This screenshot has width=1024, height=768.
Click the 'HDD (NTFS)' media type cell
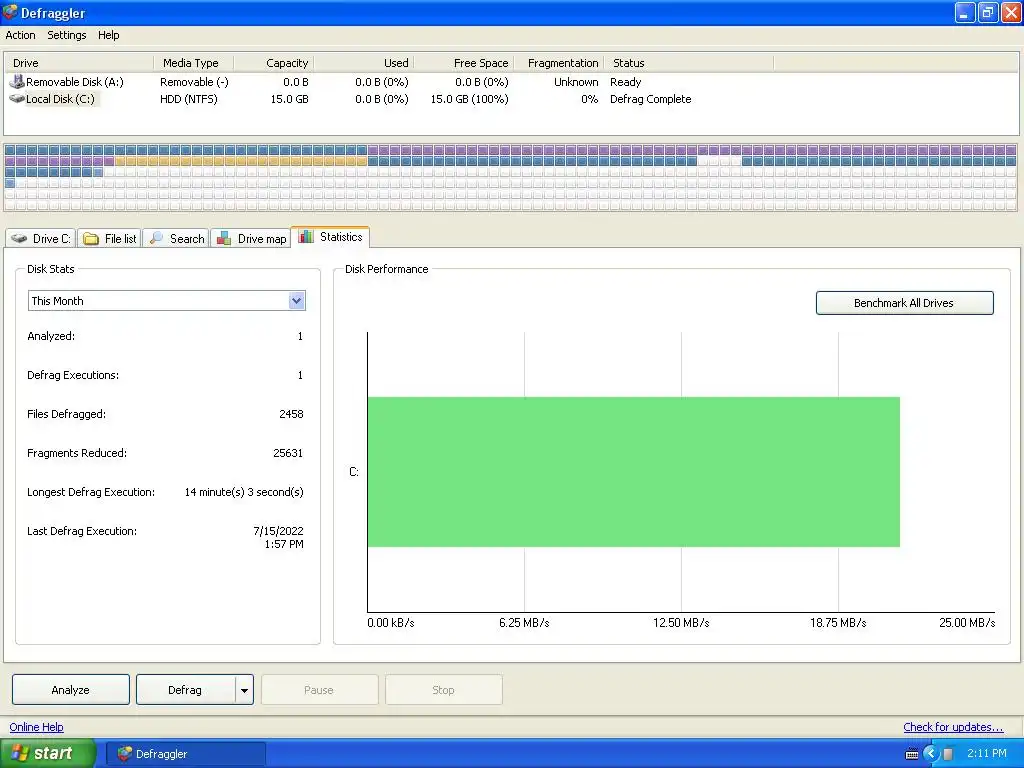coord(189,99)
